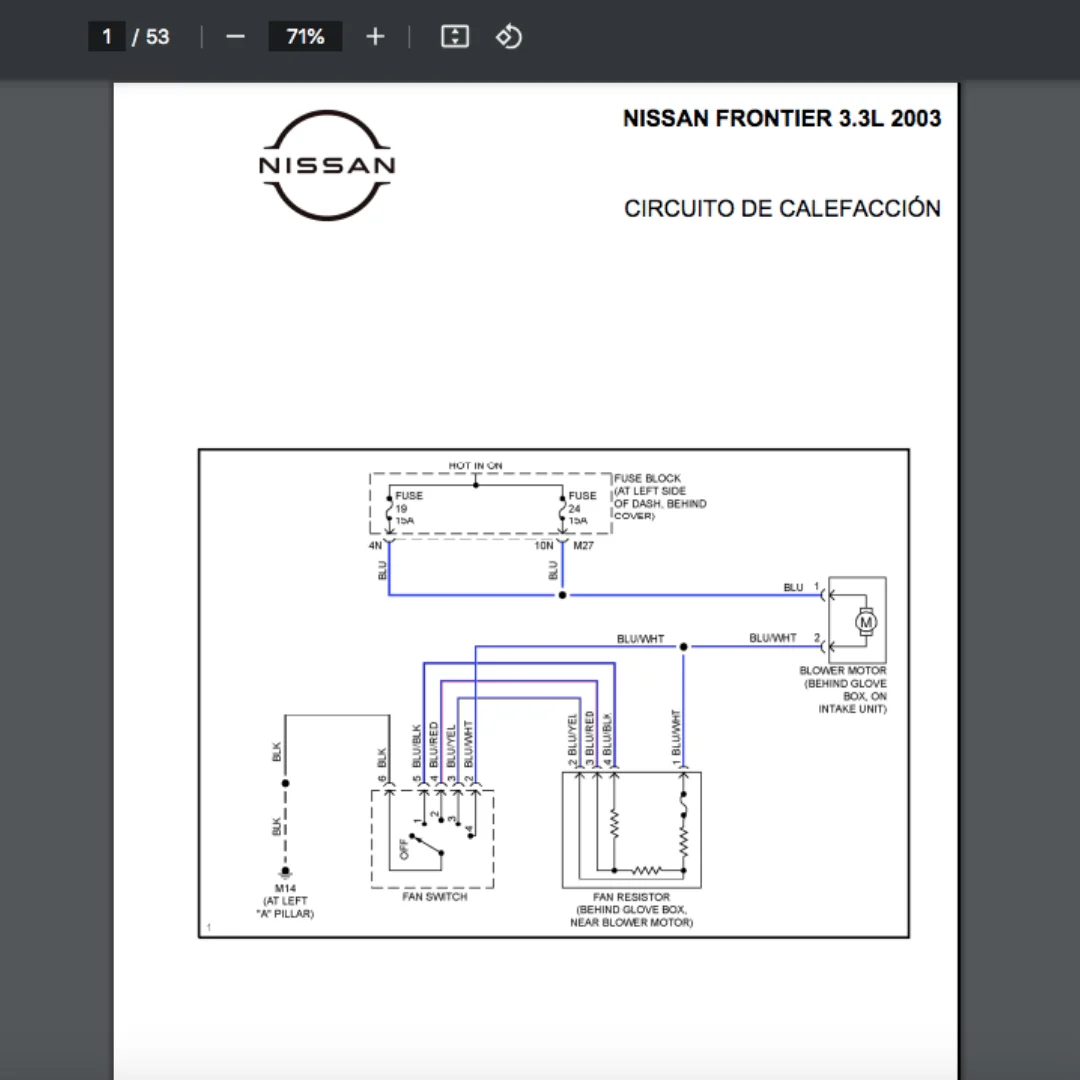Click the title NISSAN FRONTIER 3.3L 2003

tap(782, 118)
